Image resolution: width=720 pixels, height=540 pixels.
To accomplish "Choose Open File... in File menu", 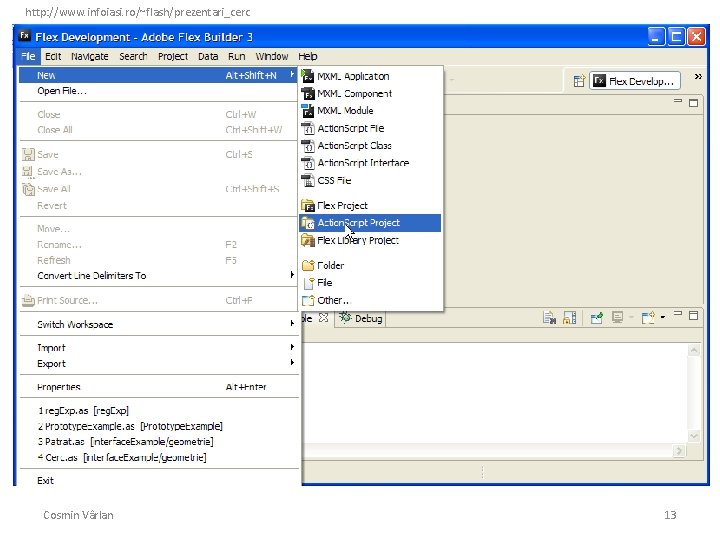I will (158, 91).
